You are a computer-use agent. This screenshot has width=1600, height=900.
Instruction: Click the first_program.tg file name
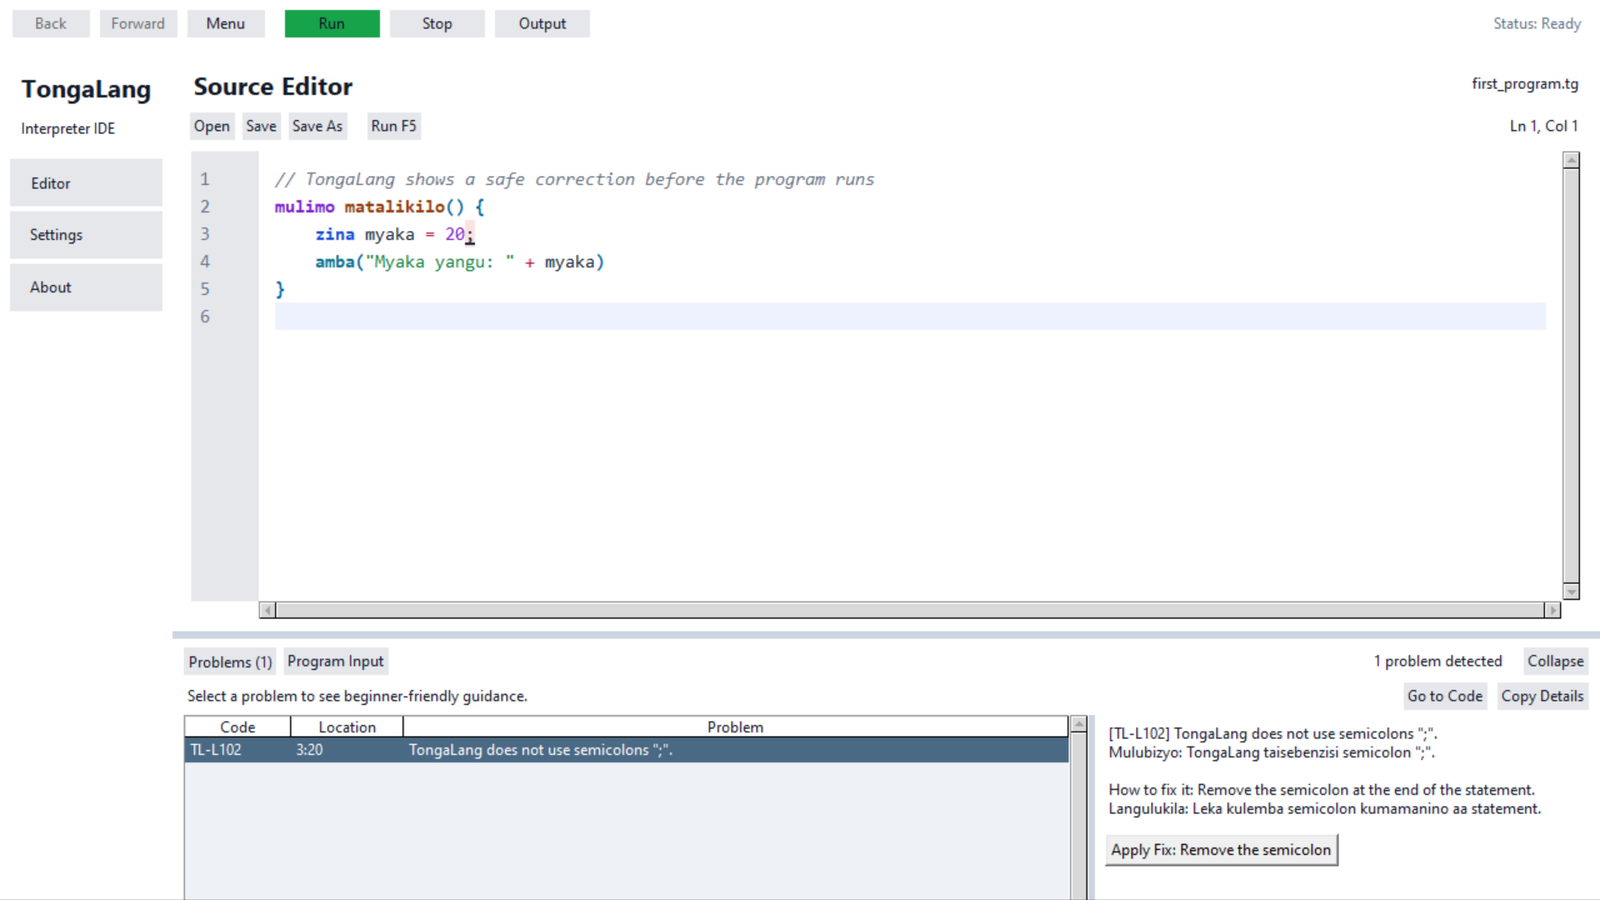click(1525, 84)
